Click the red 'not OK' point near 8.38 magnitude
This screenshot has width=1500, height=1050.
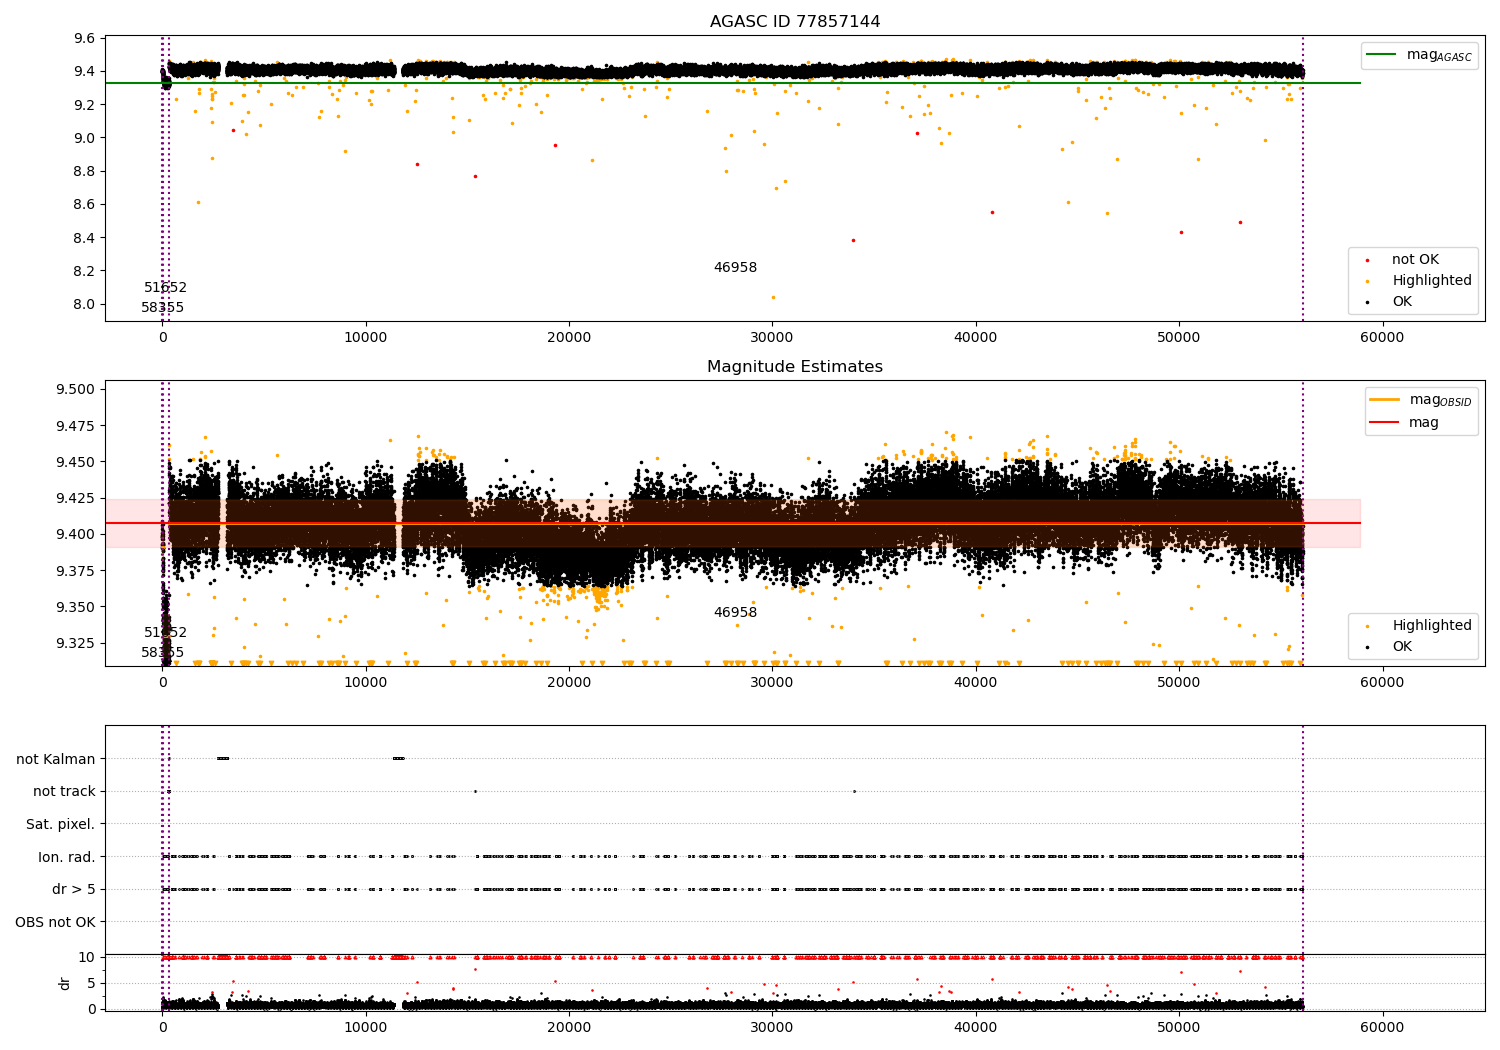853,240
